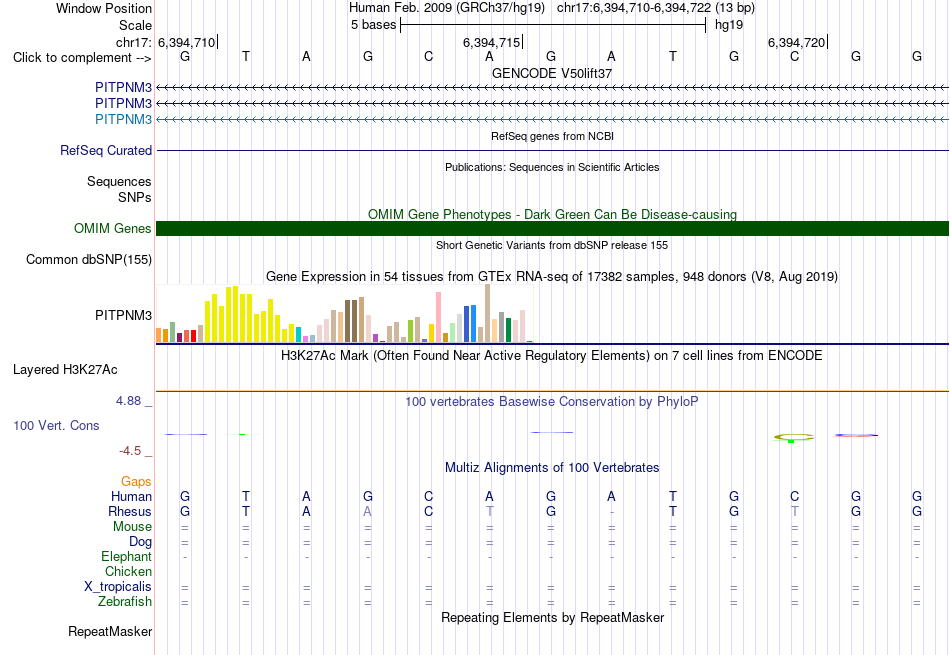Click the GENCODE V50lift37 track title
Viewport: 950px width, 655px height.
(x=552, y=73)
